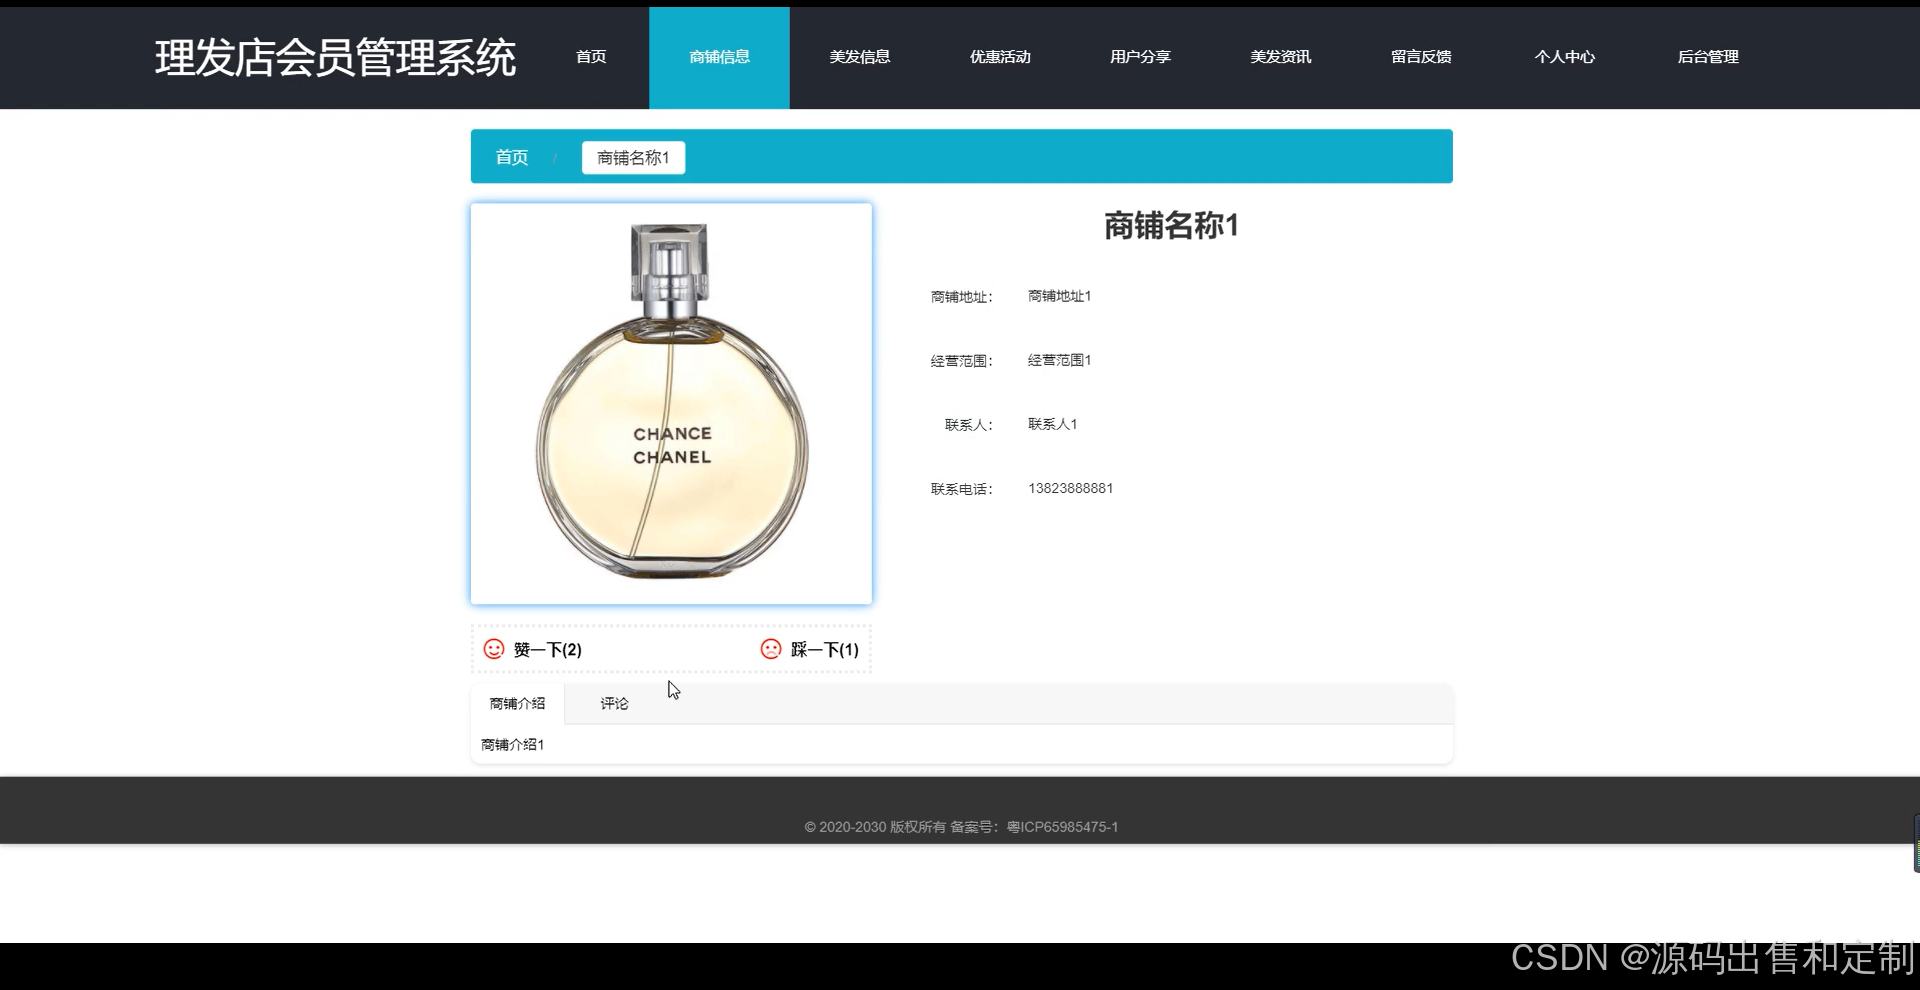The width and height of the screenshot is (1920, 990).
Task: Click the 赞一下(2) like button text
Action: pyautogui.click(x=548, y=650)
